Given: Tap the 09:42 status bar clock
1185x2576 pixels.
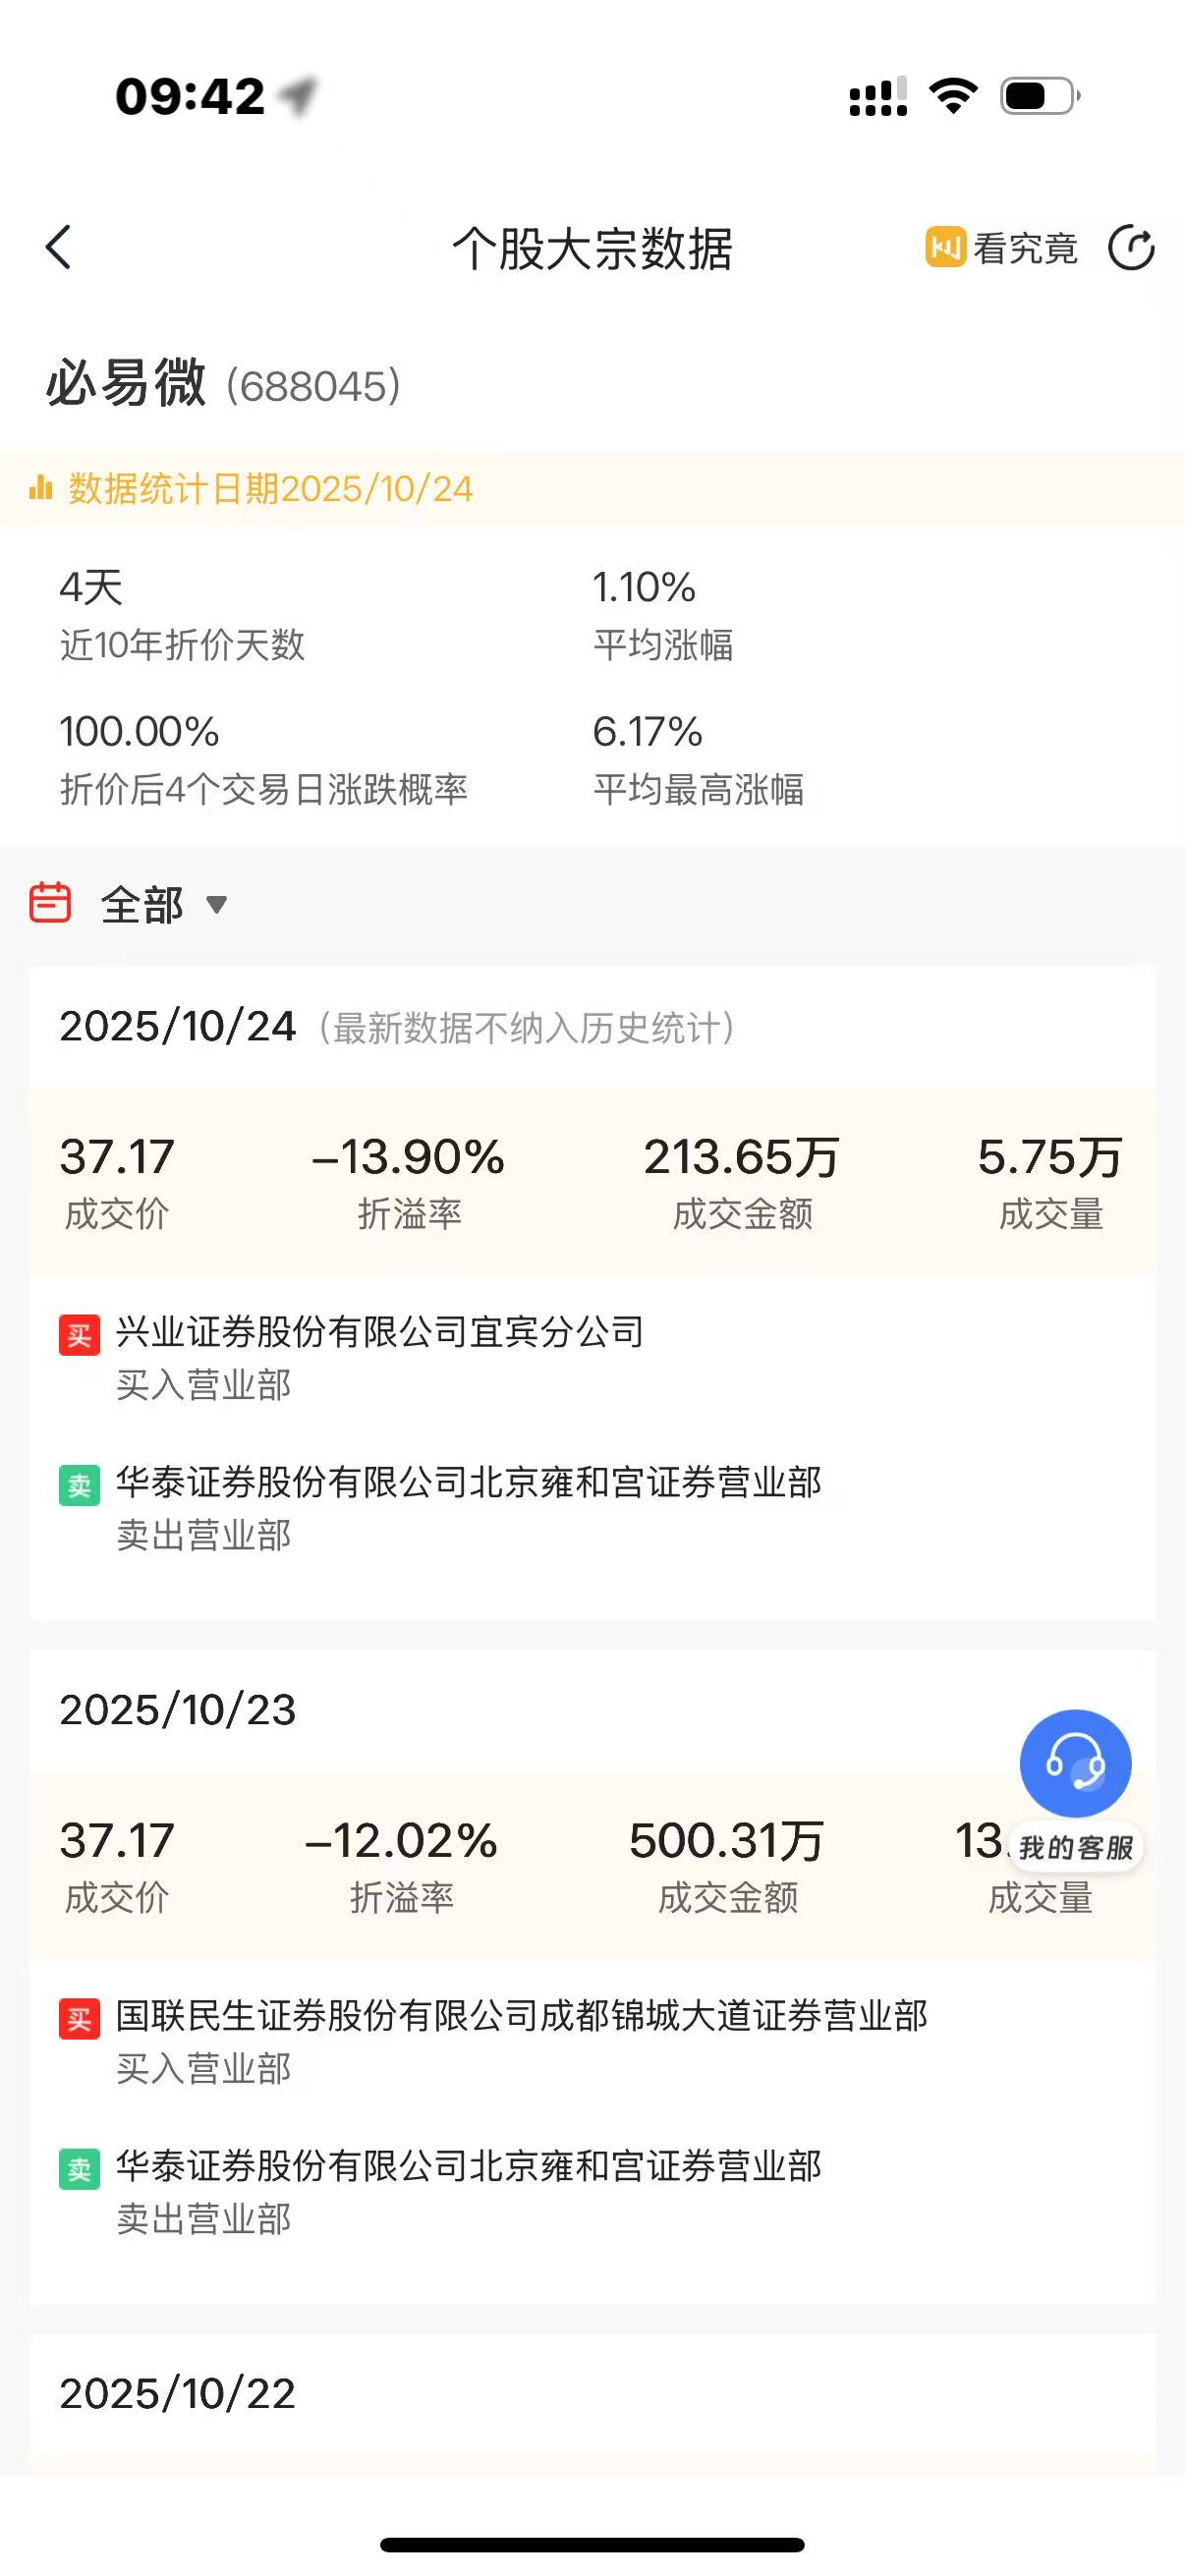Looking at the screenshot, I should (x=190, y=97).
